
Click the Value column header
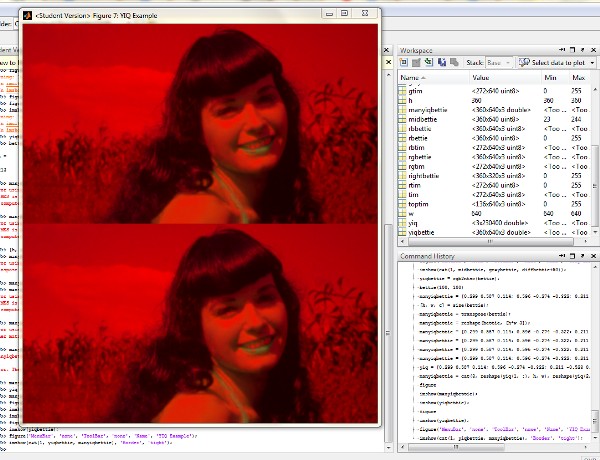click(x=505, y=78)
